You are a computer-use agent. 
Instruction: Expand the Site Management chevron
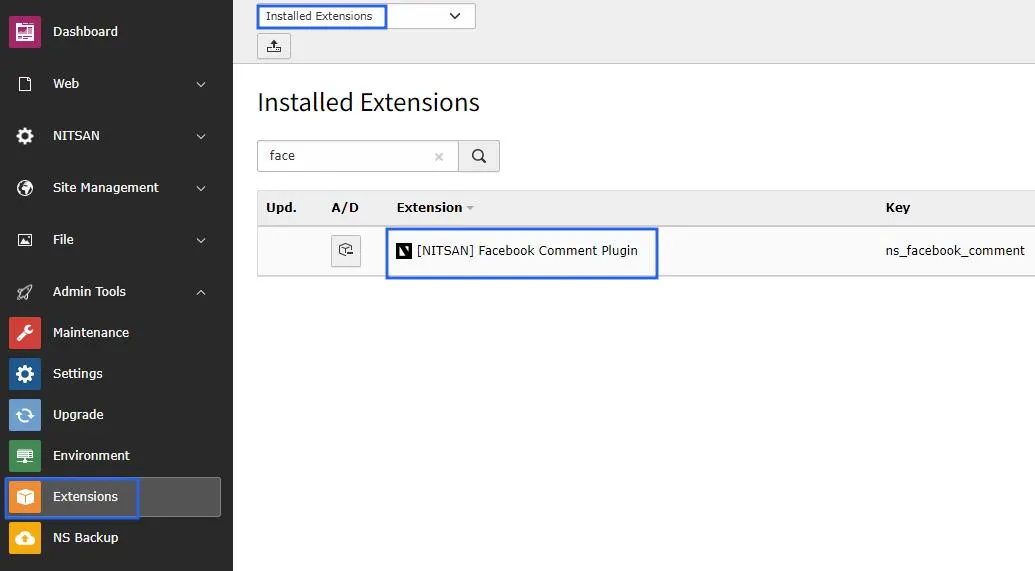click(x=201, y=188)
